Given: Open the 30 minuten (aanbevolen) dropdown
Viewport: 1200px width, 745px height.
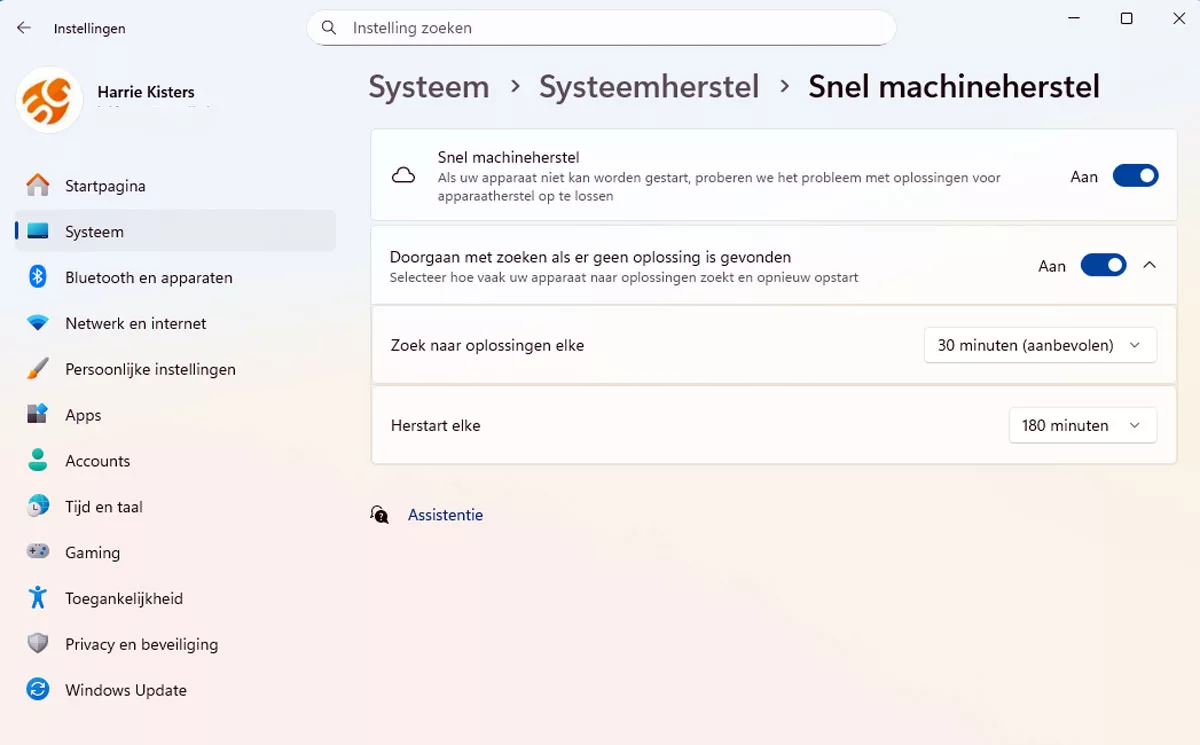Looking at the screenshot, I should pos(1040,345).
